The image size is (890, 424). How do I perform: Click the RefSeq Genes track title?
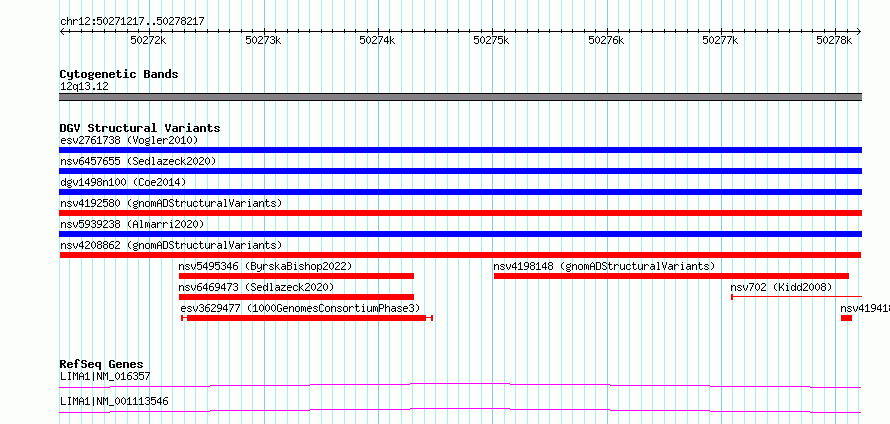(102, 364)
